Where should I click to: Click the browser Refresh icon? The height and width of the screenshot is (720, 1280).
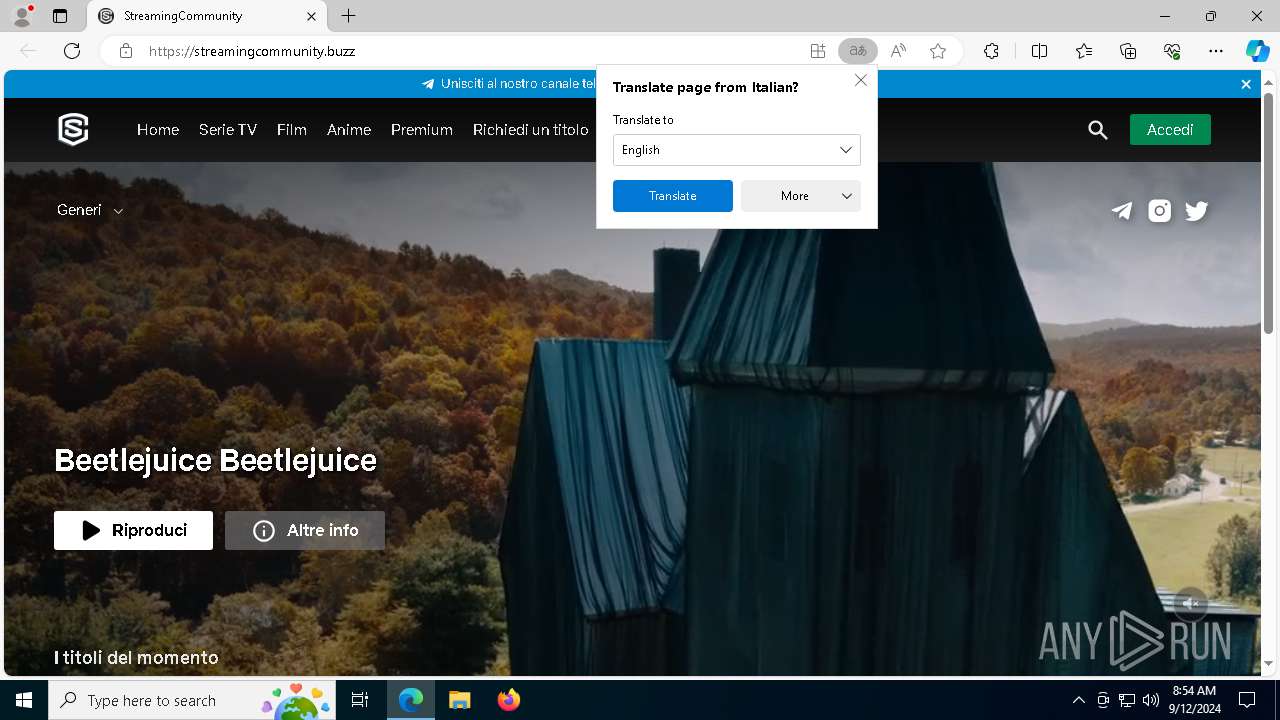coord(72,51)
